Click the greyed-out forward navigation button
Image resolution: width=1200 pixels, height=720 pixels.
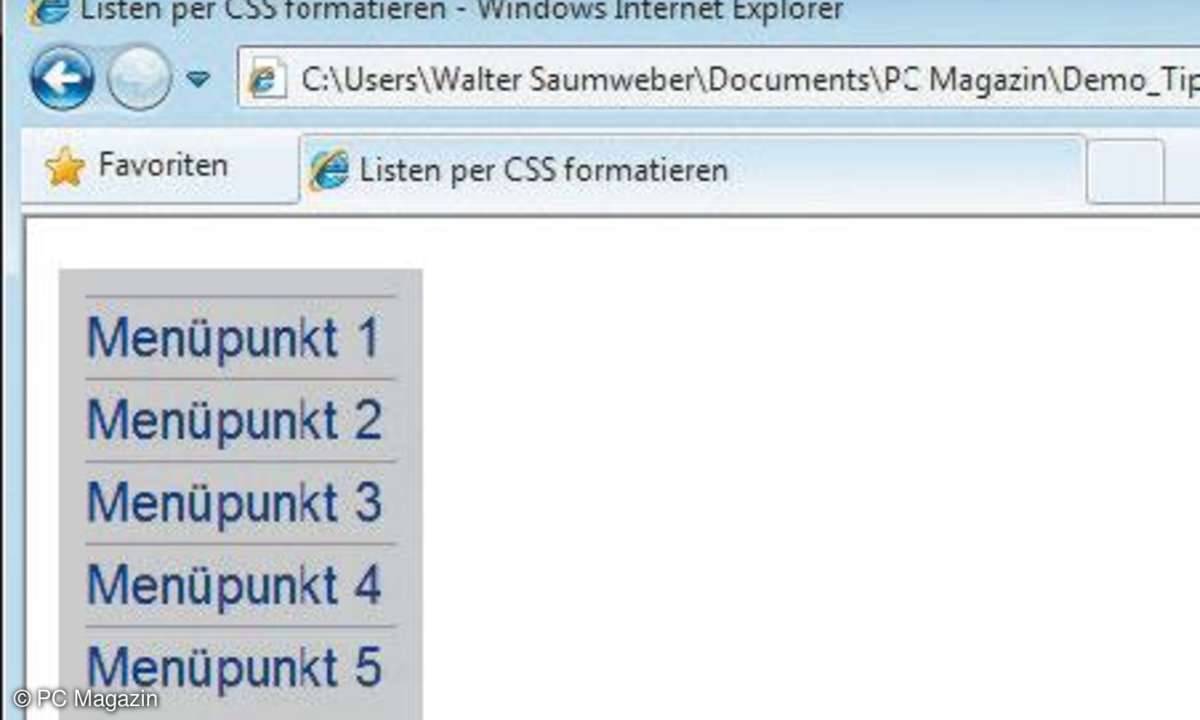(139, 78)
